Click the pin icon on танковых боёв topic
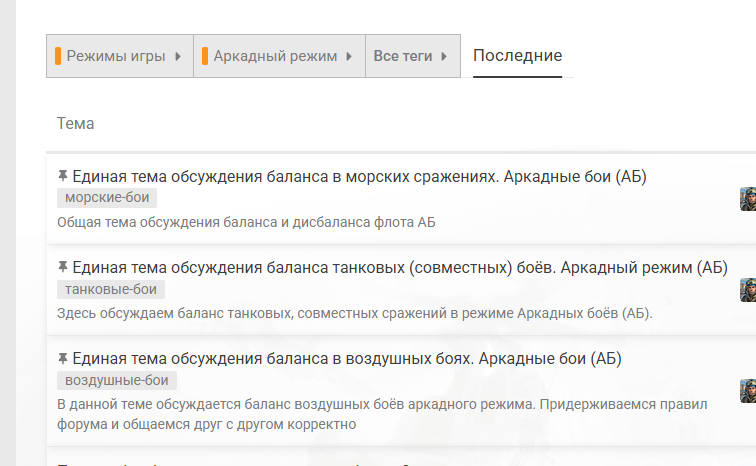Screen dimensions: 756x466 pos(63,267)
